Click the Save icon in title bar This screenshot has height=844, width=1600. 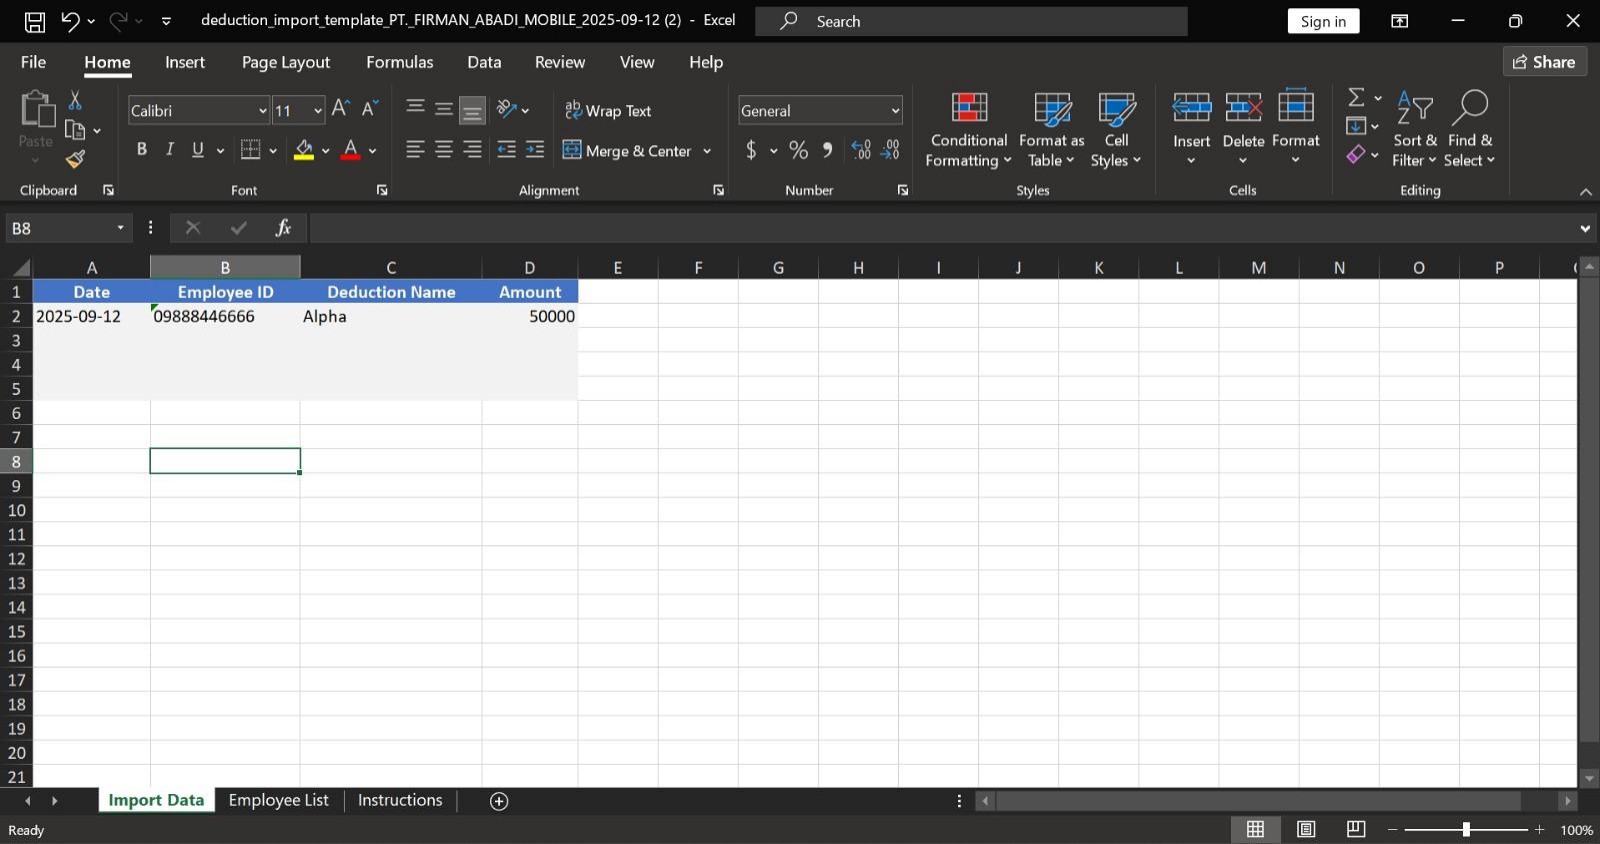tap(35, 21)
